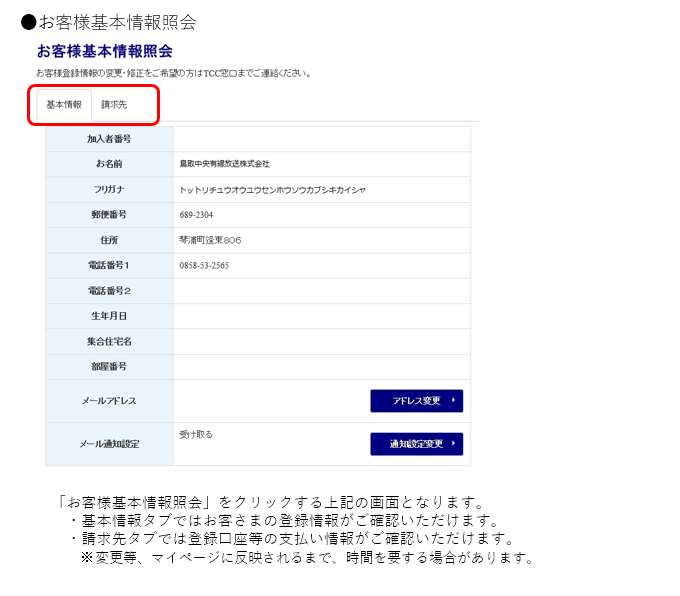Click the black ●お客様基本情報照会 section title
This screenshot has width=680, height=596.
tap(108, 22)
